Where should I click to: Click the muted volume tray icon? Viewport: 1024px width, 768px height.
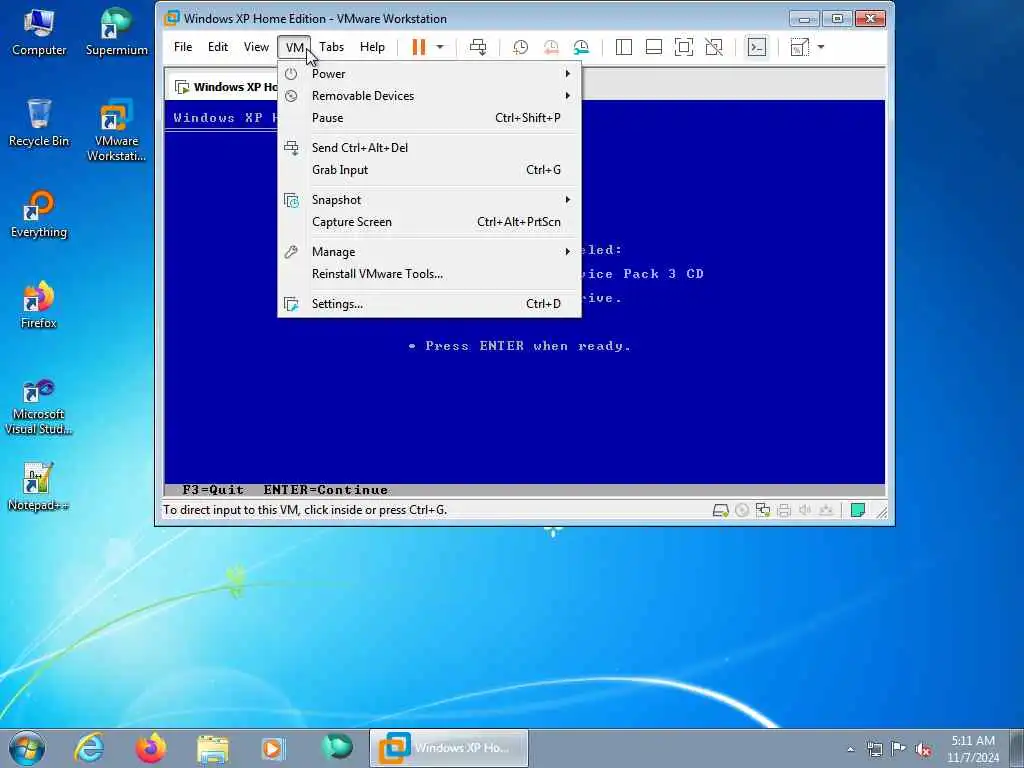coord(923,750)
